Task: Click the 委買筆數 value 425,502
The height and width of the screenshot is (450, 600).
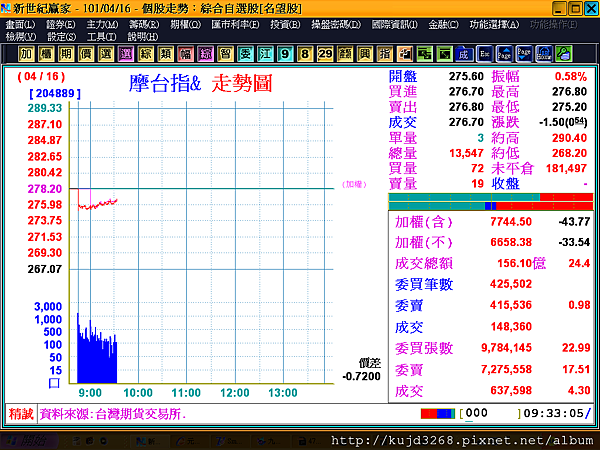Action: pyautogui.click(x=511, y=284)
